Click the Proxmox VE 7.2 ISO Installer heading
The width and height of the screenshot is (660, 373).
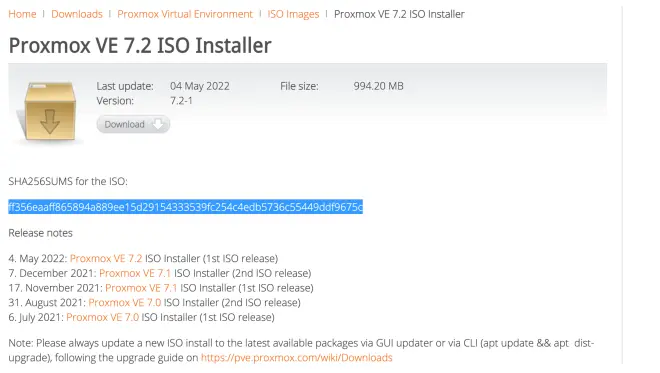140,45
